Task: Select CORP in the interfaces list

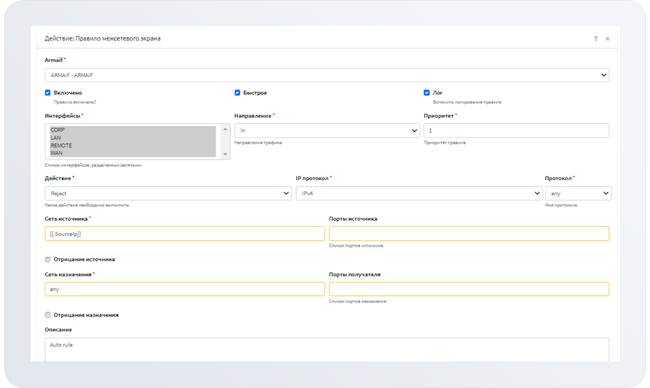Action: tap(133, 130)
